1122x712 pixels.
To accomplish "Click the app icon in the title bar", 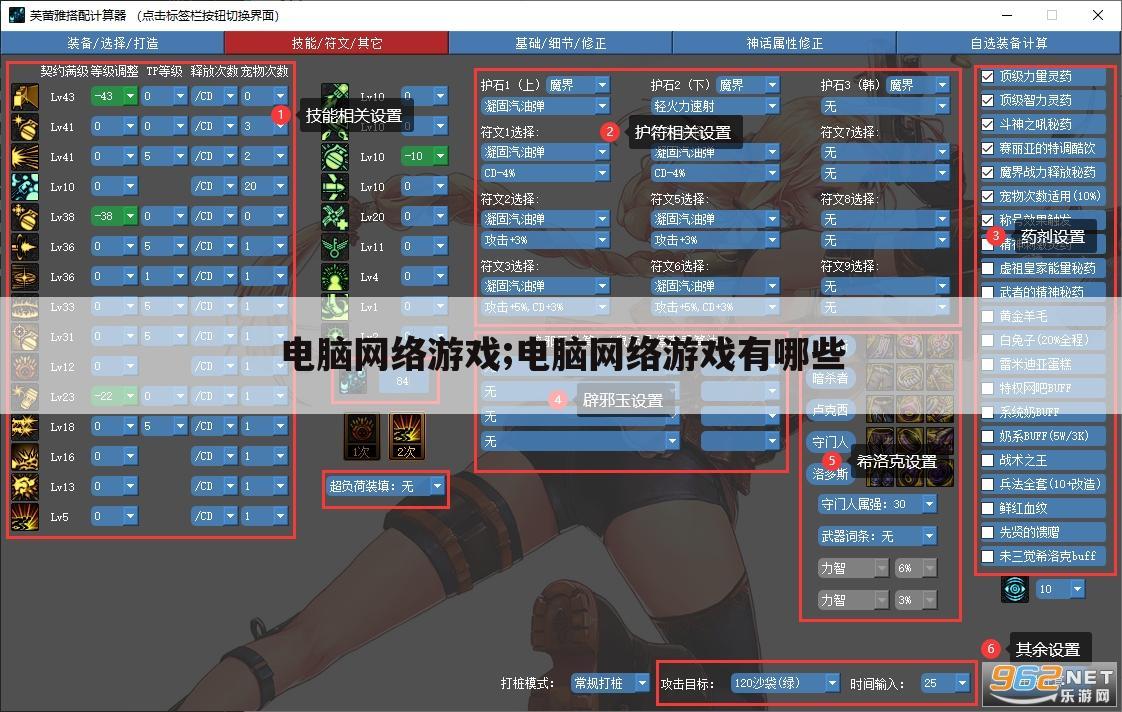I will point(16,15).
